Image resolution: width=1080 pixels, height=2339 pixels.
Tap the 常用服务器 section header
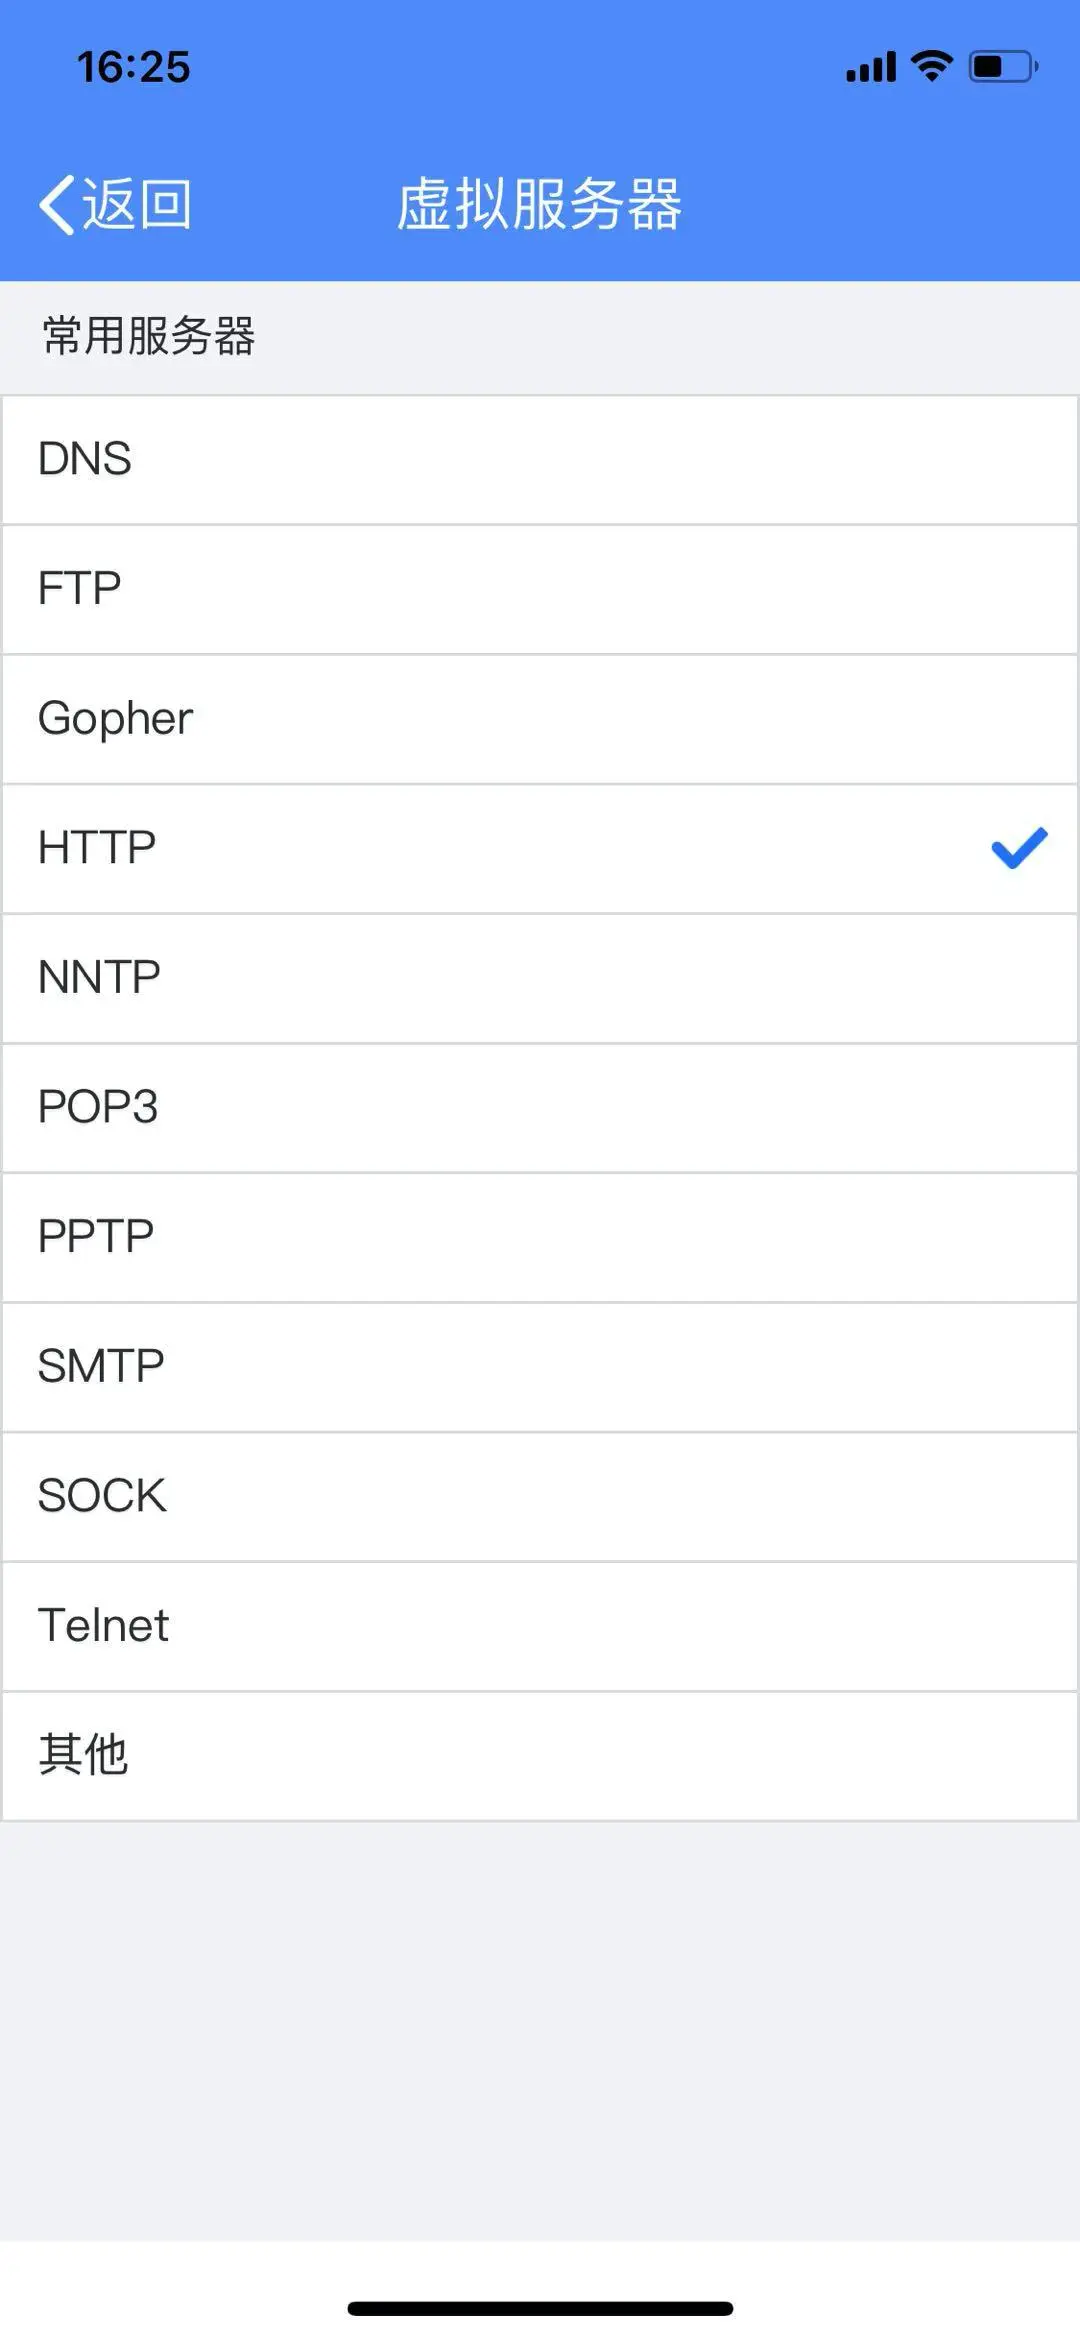(148, 336)
